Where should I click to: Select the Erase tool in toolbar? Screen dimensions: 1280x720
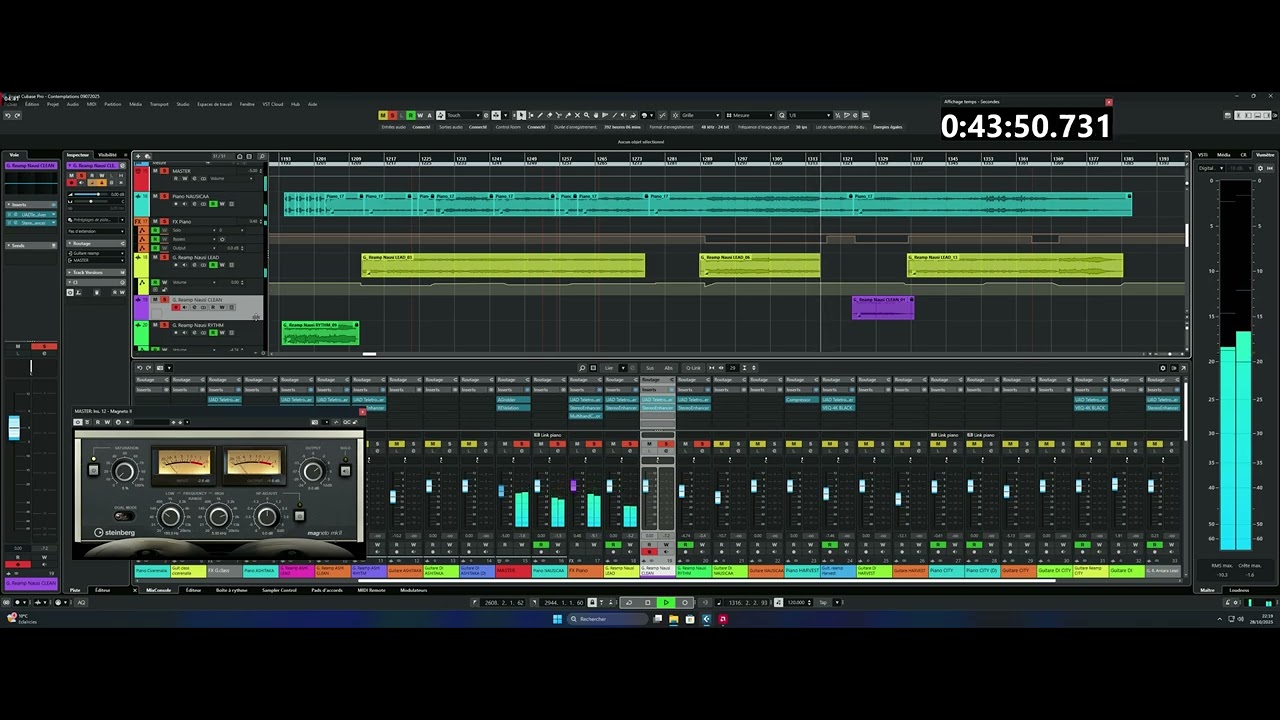tap(549, 115)
